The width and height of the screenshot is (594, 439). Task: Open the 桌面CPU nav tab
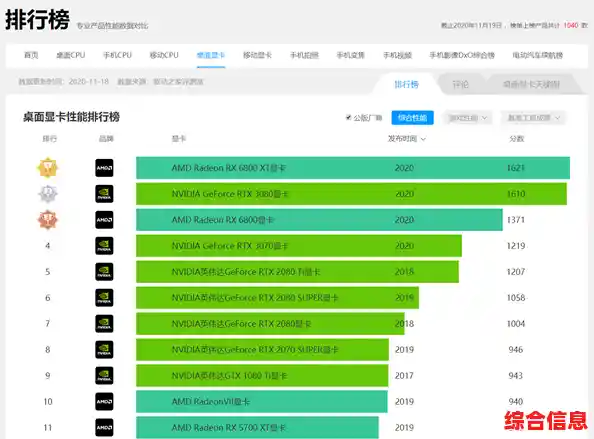pyautogui.click(x=70, y=55)
